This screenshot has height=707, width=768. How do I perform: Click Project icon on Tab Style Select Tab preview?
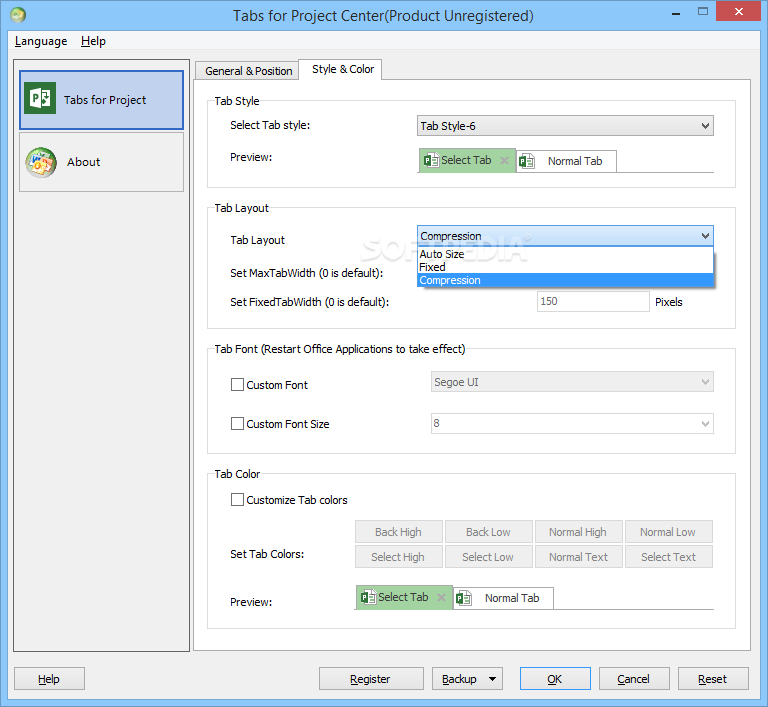click(431, 160)
